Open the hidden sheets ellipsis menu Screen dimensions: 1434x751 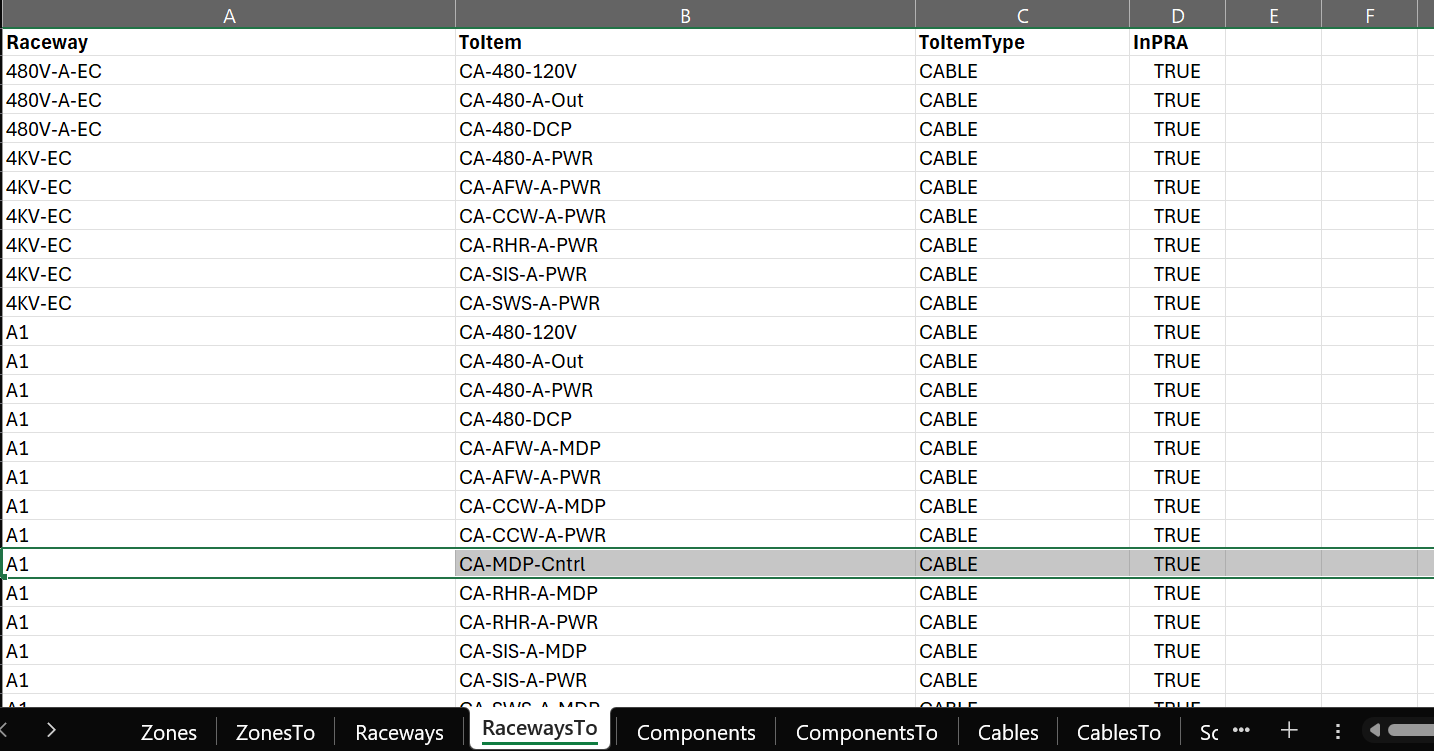[x=1242, y=731]
